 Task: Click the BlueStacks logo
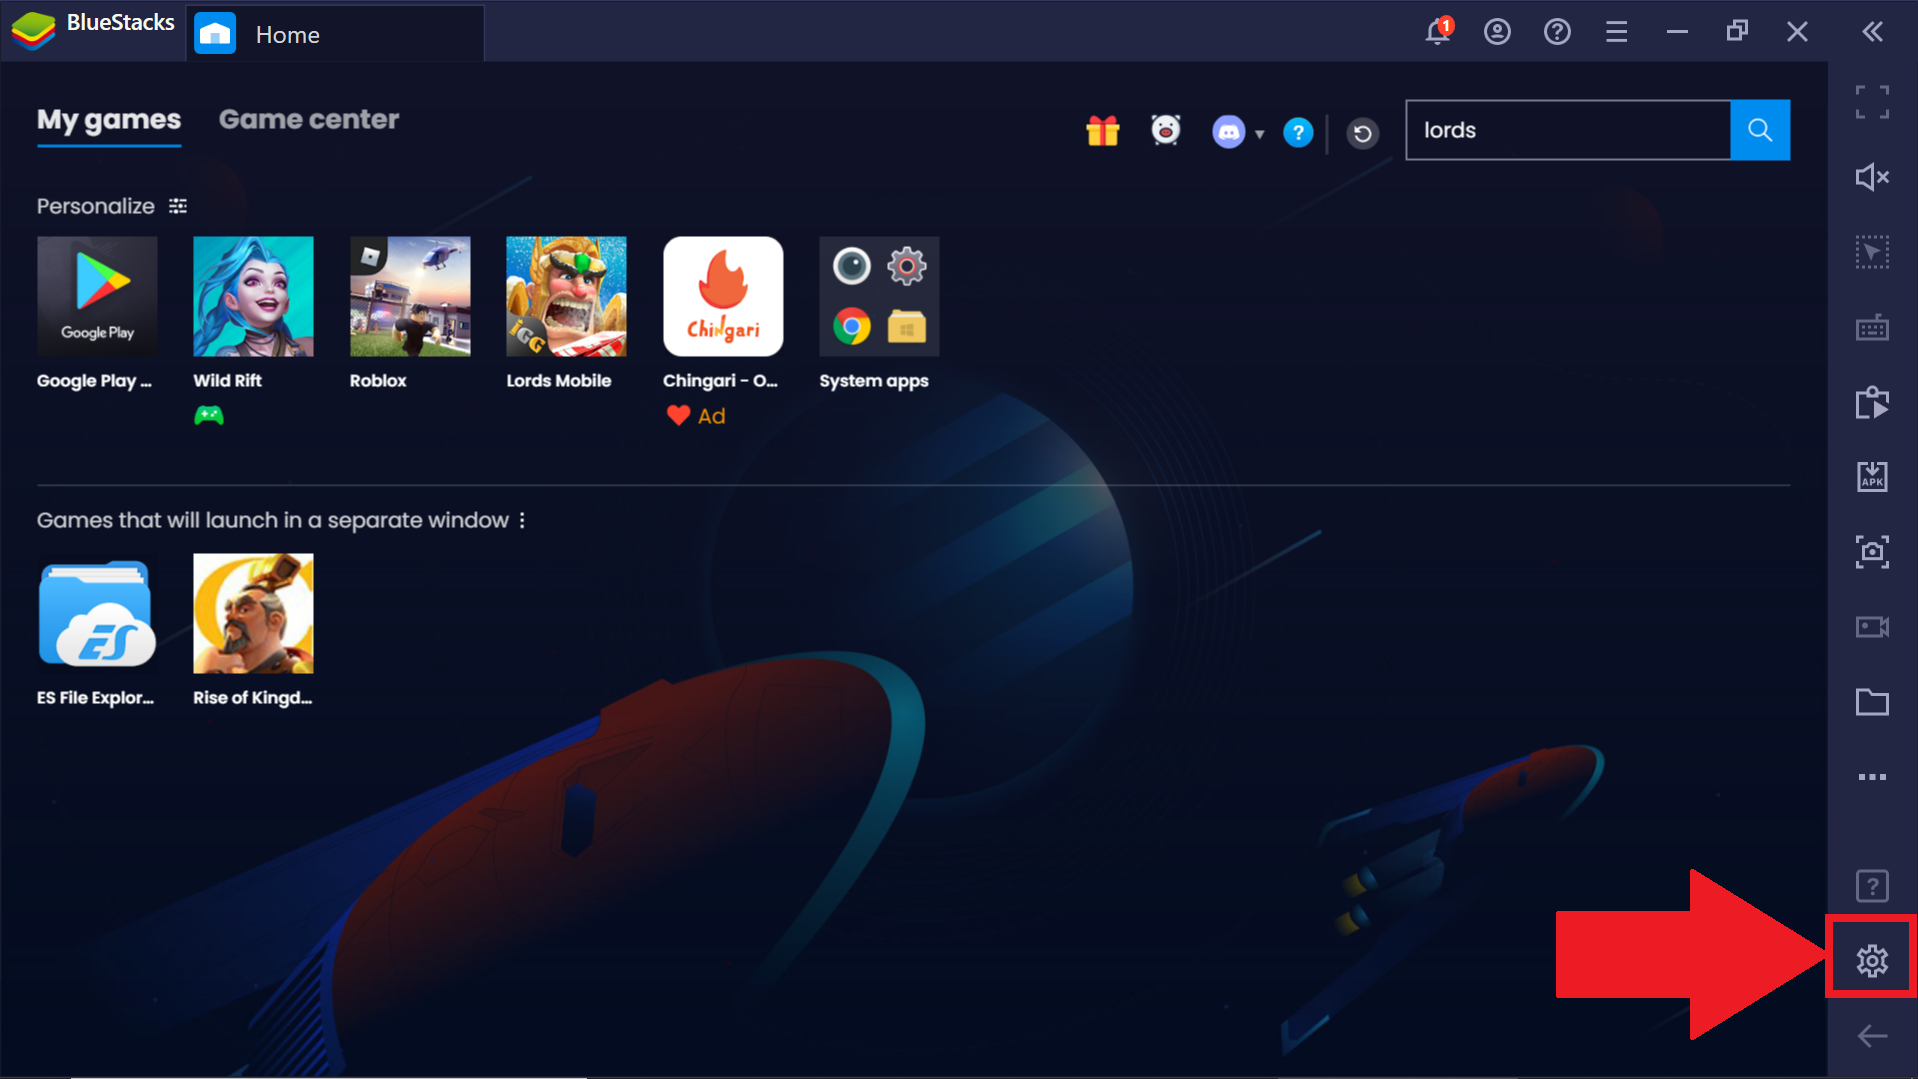tap(33, 30)
